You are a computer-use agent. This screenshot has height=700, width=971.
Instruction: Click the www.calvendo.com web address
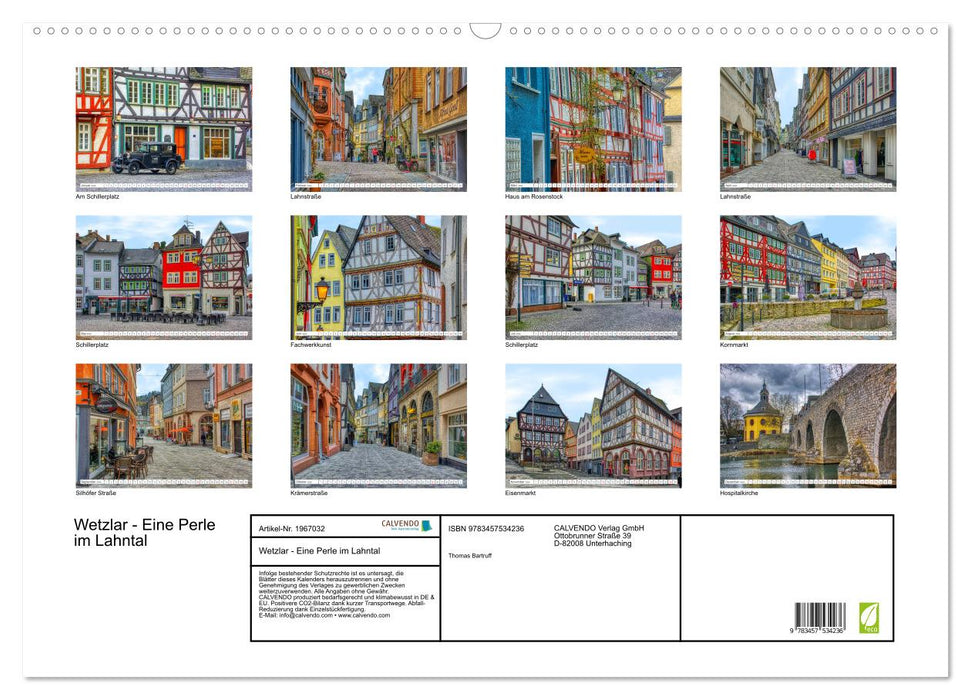pyautogui.click(x=364, y=615)
